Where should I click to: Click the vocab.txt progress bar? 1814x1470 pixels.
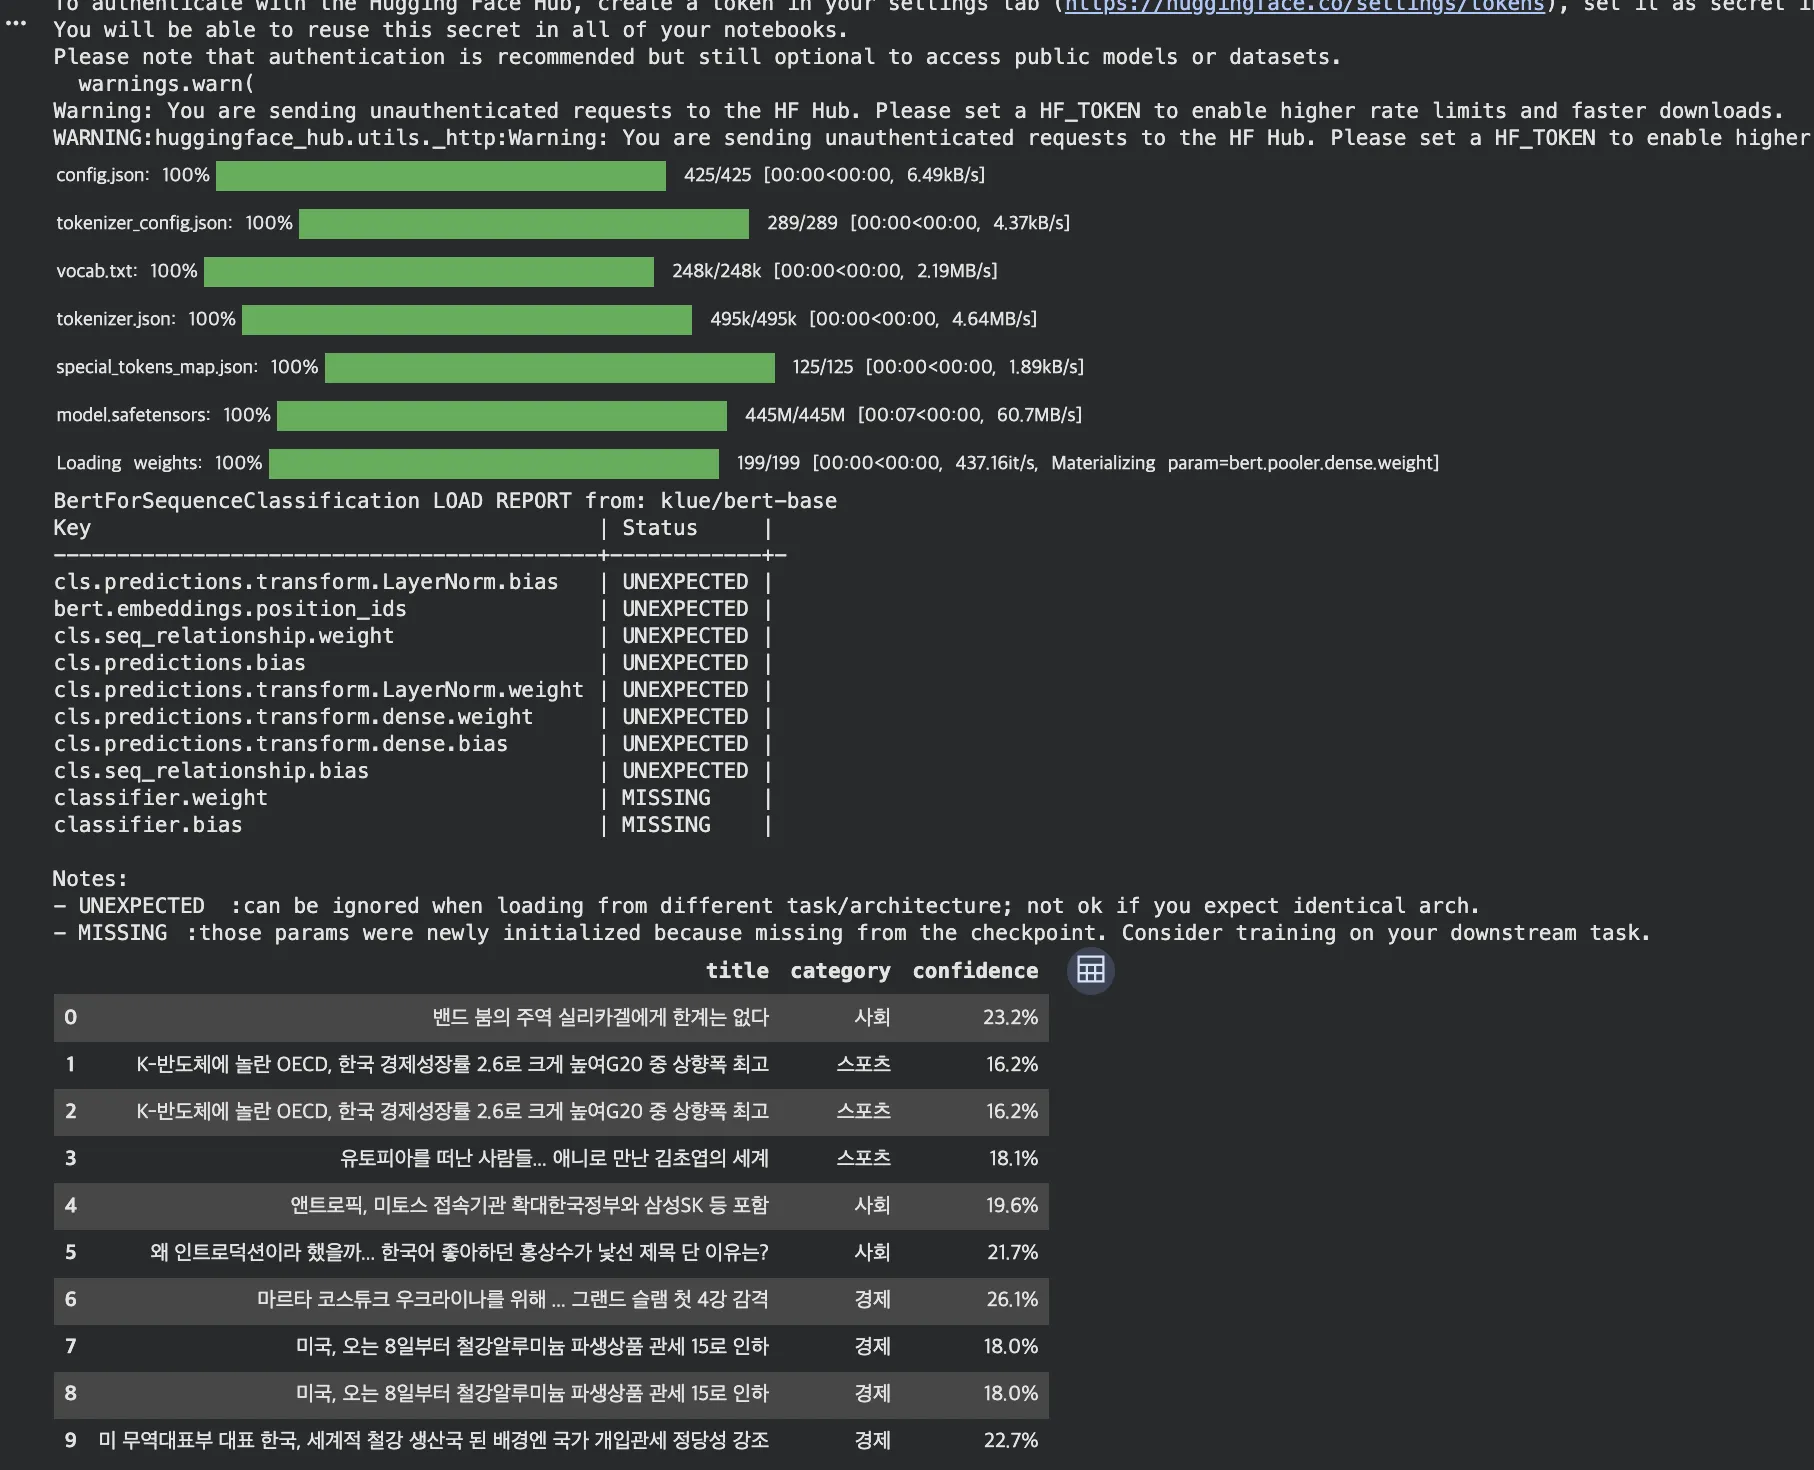point(429,271)
